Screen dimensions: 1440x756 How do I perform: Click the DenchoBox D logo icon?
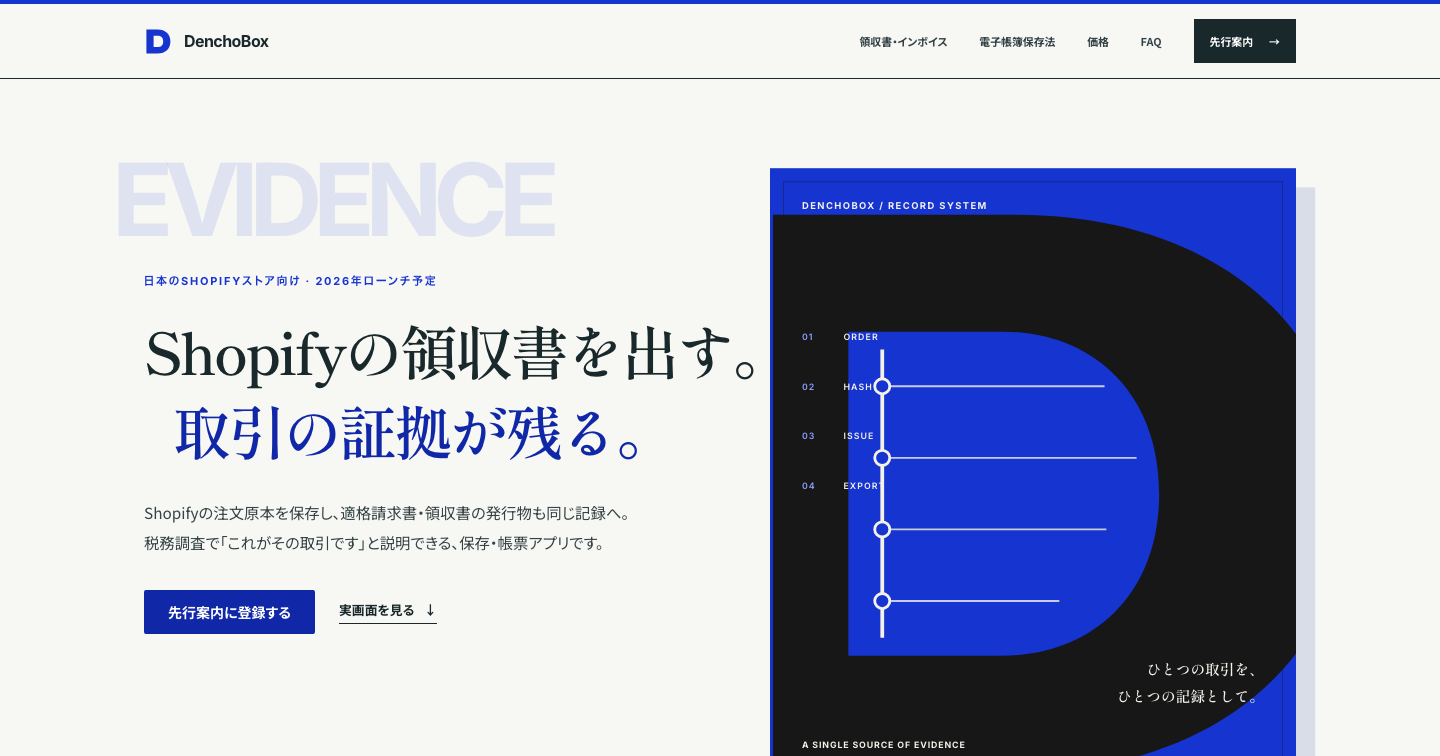pos(158,41)
